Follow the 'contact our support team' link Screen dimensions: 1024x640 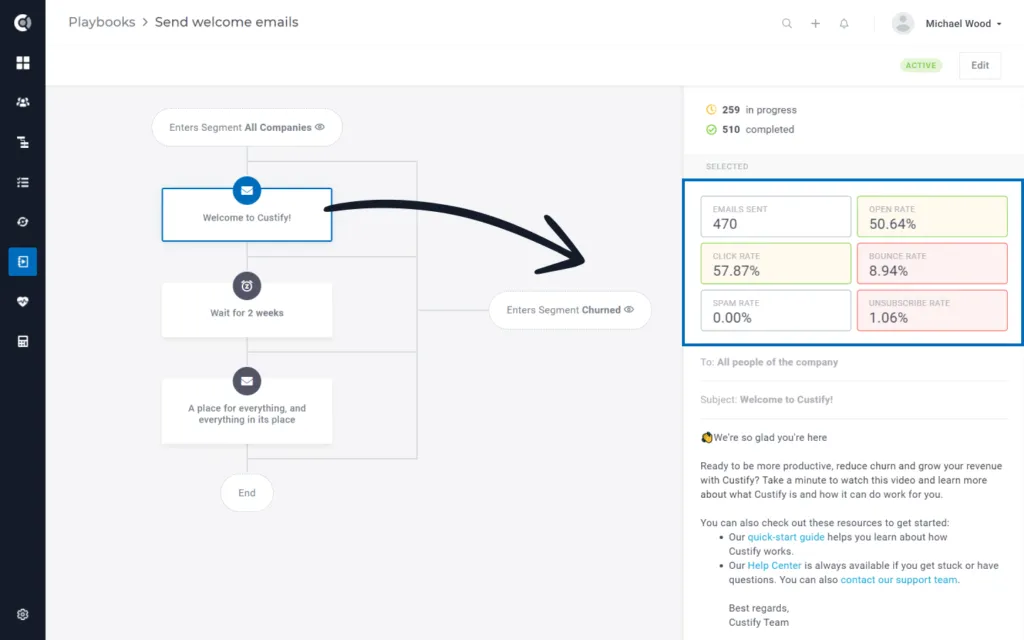click(x=899, y=580)
